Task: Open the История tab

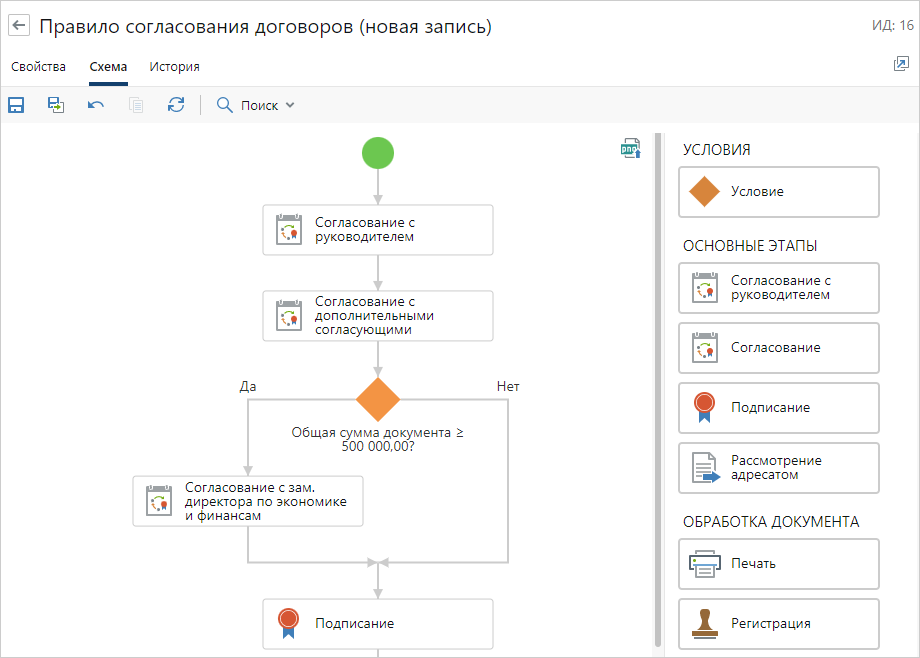Action: pyautogui.click(x=175, y=67)
